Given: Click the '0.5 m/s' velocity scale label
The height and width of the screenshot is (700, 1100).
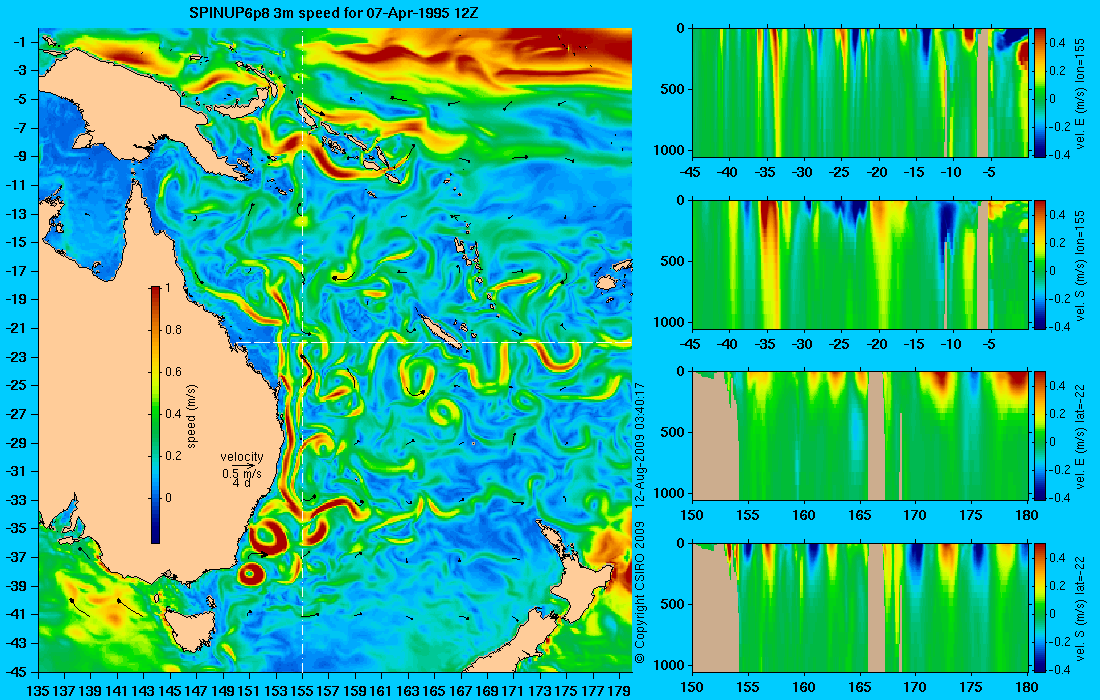Looking at the screenshot, I should coord(241,474).
